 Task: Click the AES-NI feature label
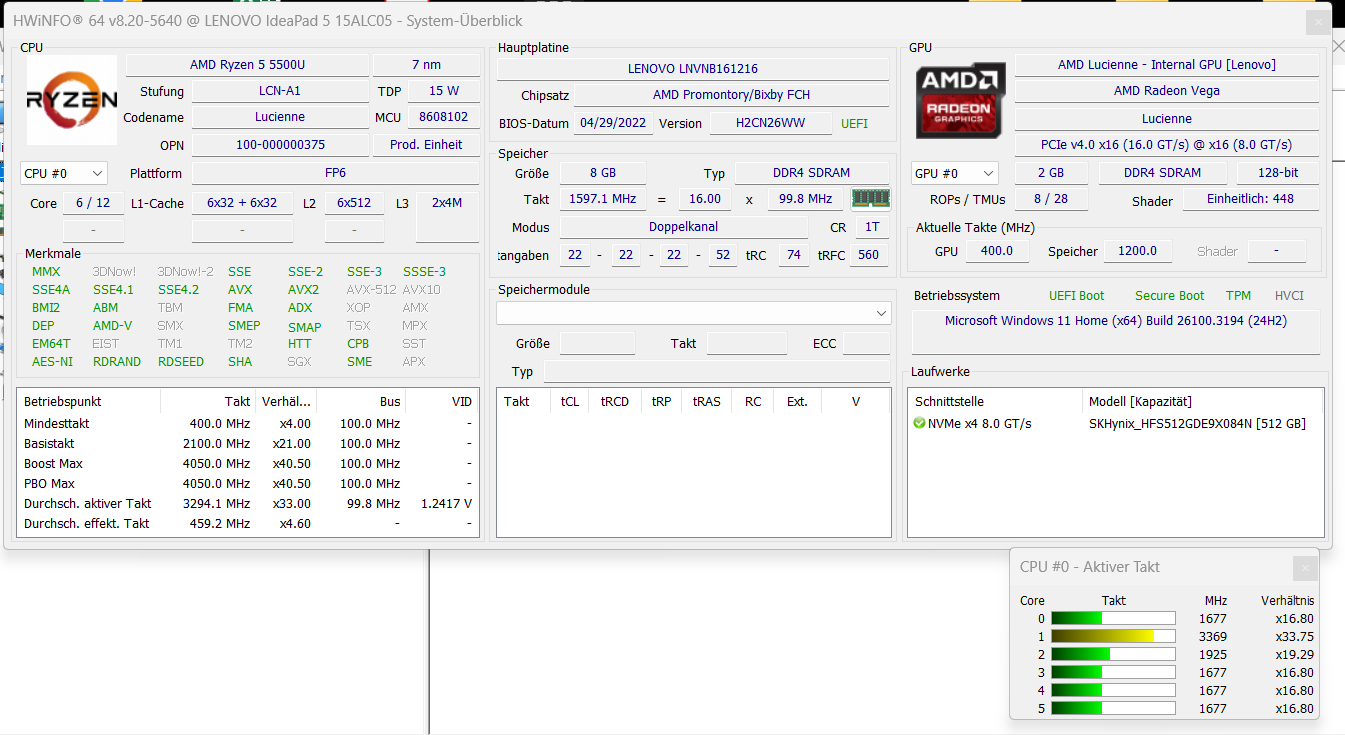(x=52, y=362)
